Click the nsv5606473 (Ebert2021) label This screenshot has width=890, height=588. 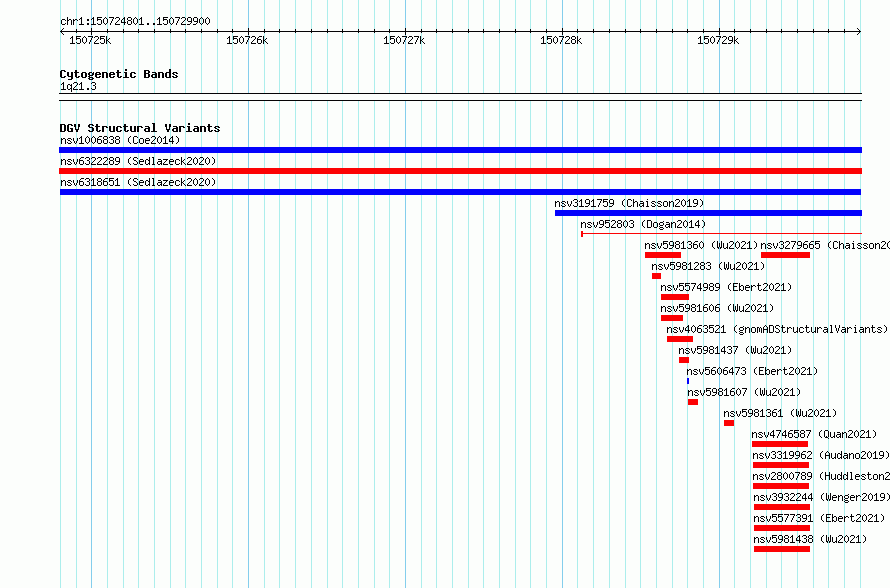tap(752, 371)
